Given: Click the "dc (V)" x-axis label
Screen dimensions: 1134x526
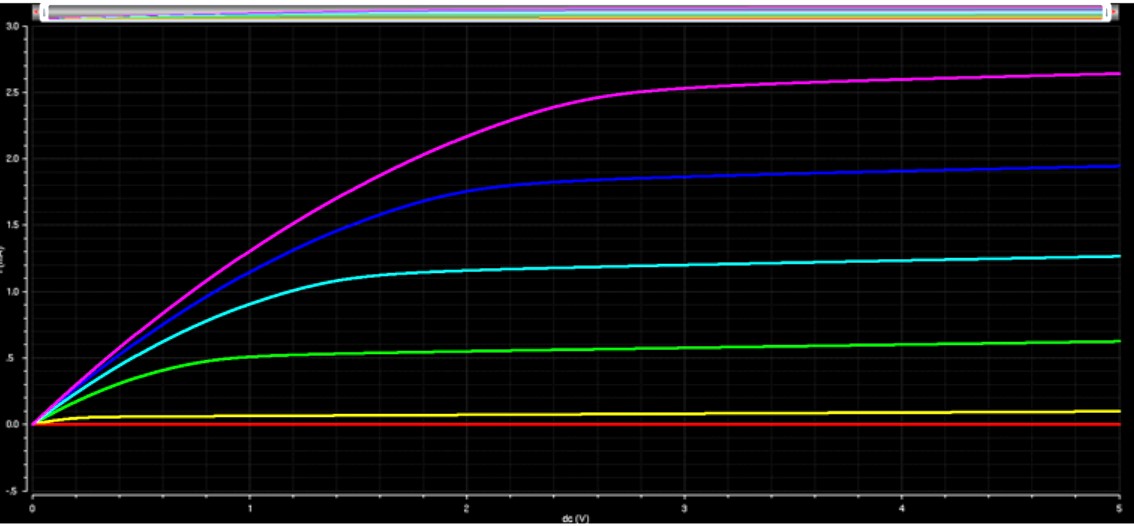Looking at the screenshot, I should (576, 519).
